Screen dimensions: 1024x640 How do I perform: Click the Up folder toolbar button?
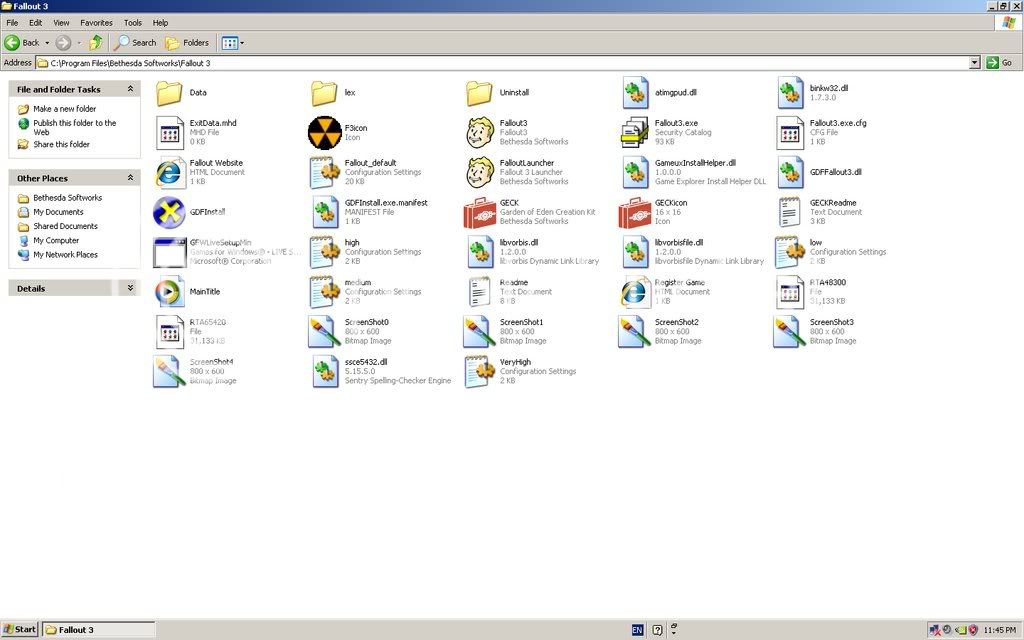(x=96, y=42)
